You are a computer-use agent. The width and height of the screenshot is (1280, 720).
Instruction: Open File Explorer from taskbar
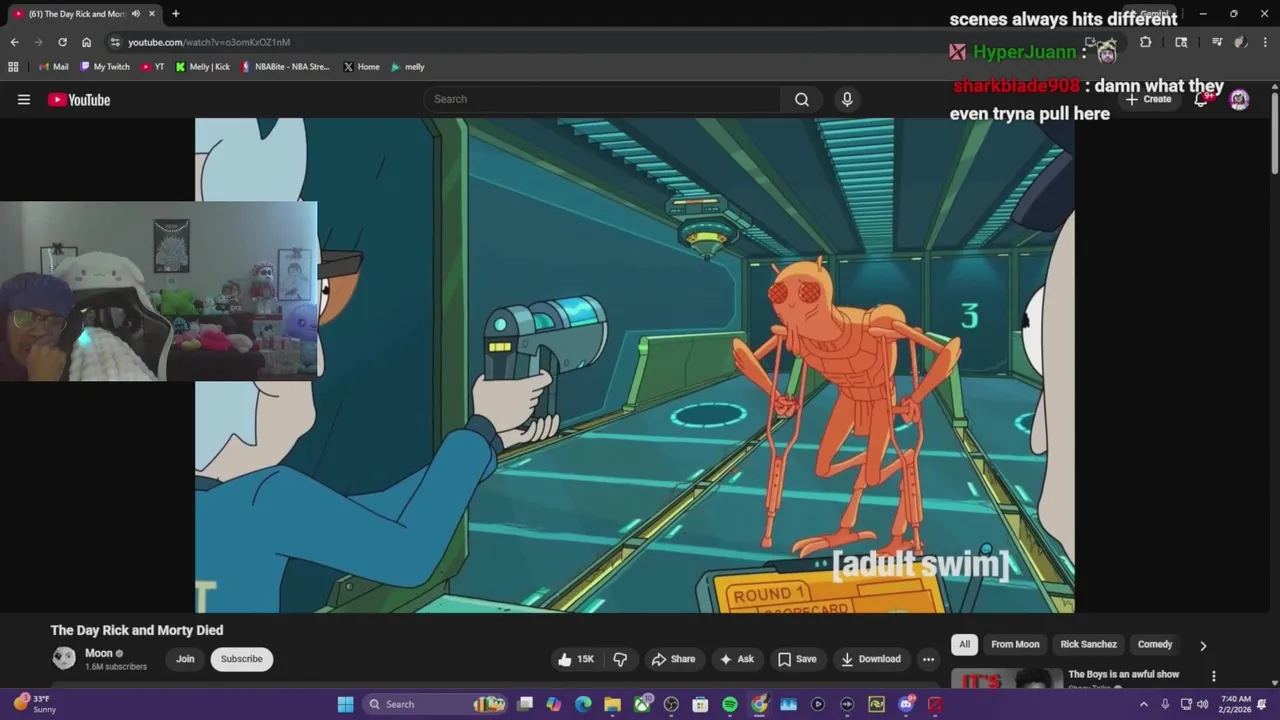click(x=612, y=704)
